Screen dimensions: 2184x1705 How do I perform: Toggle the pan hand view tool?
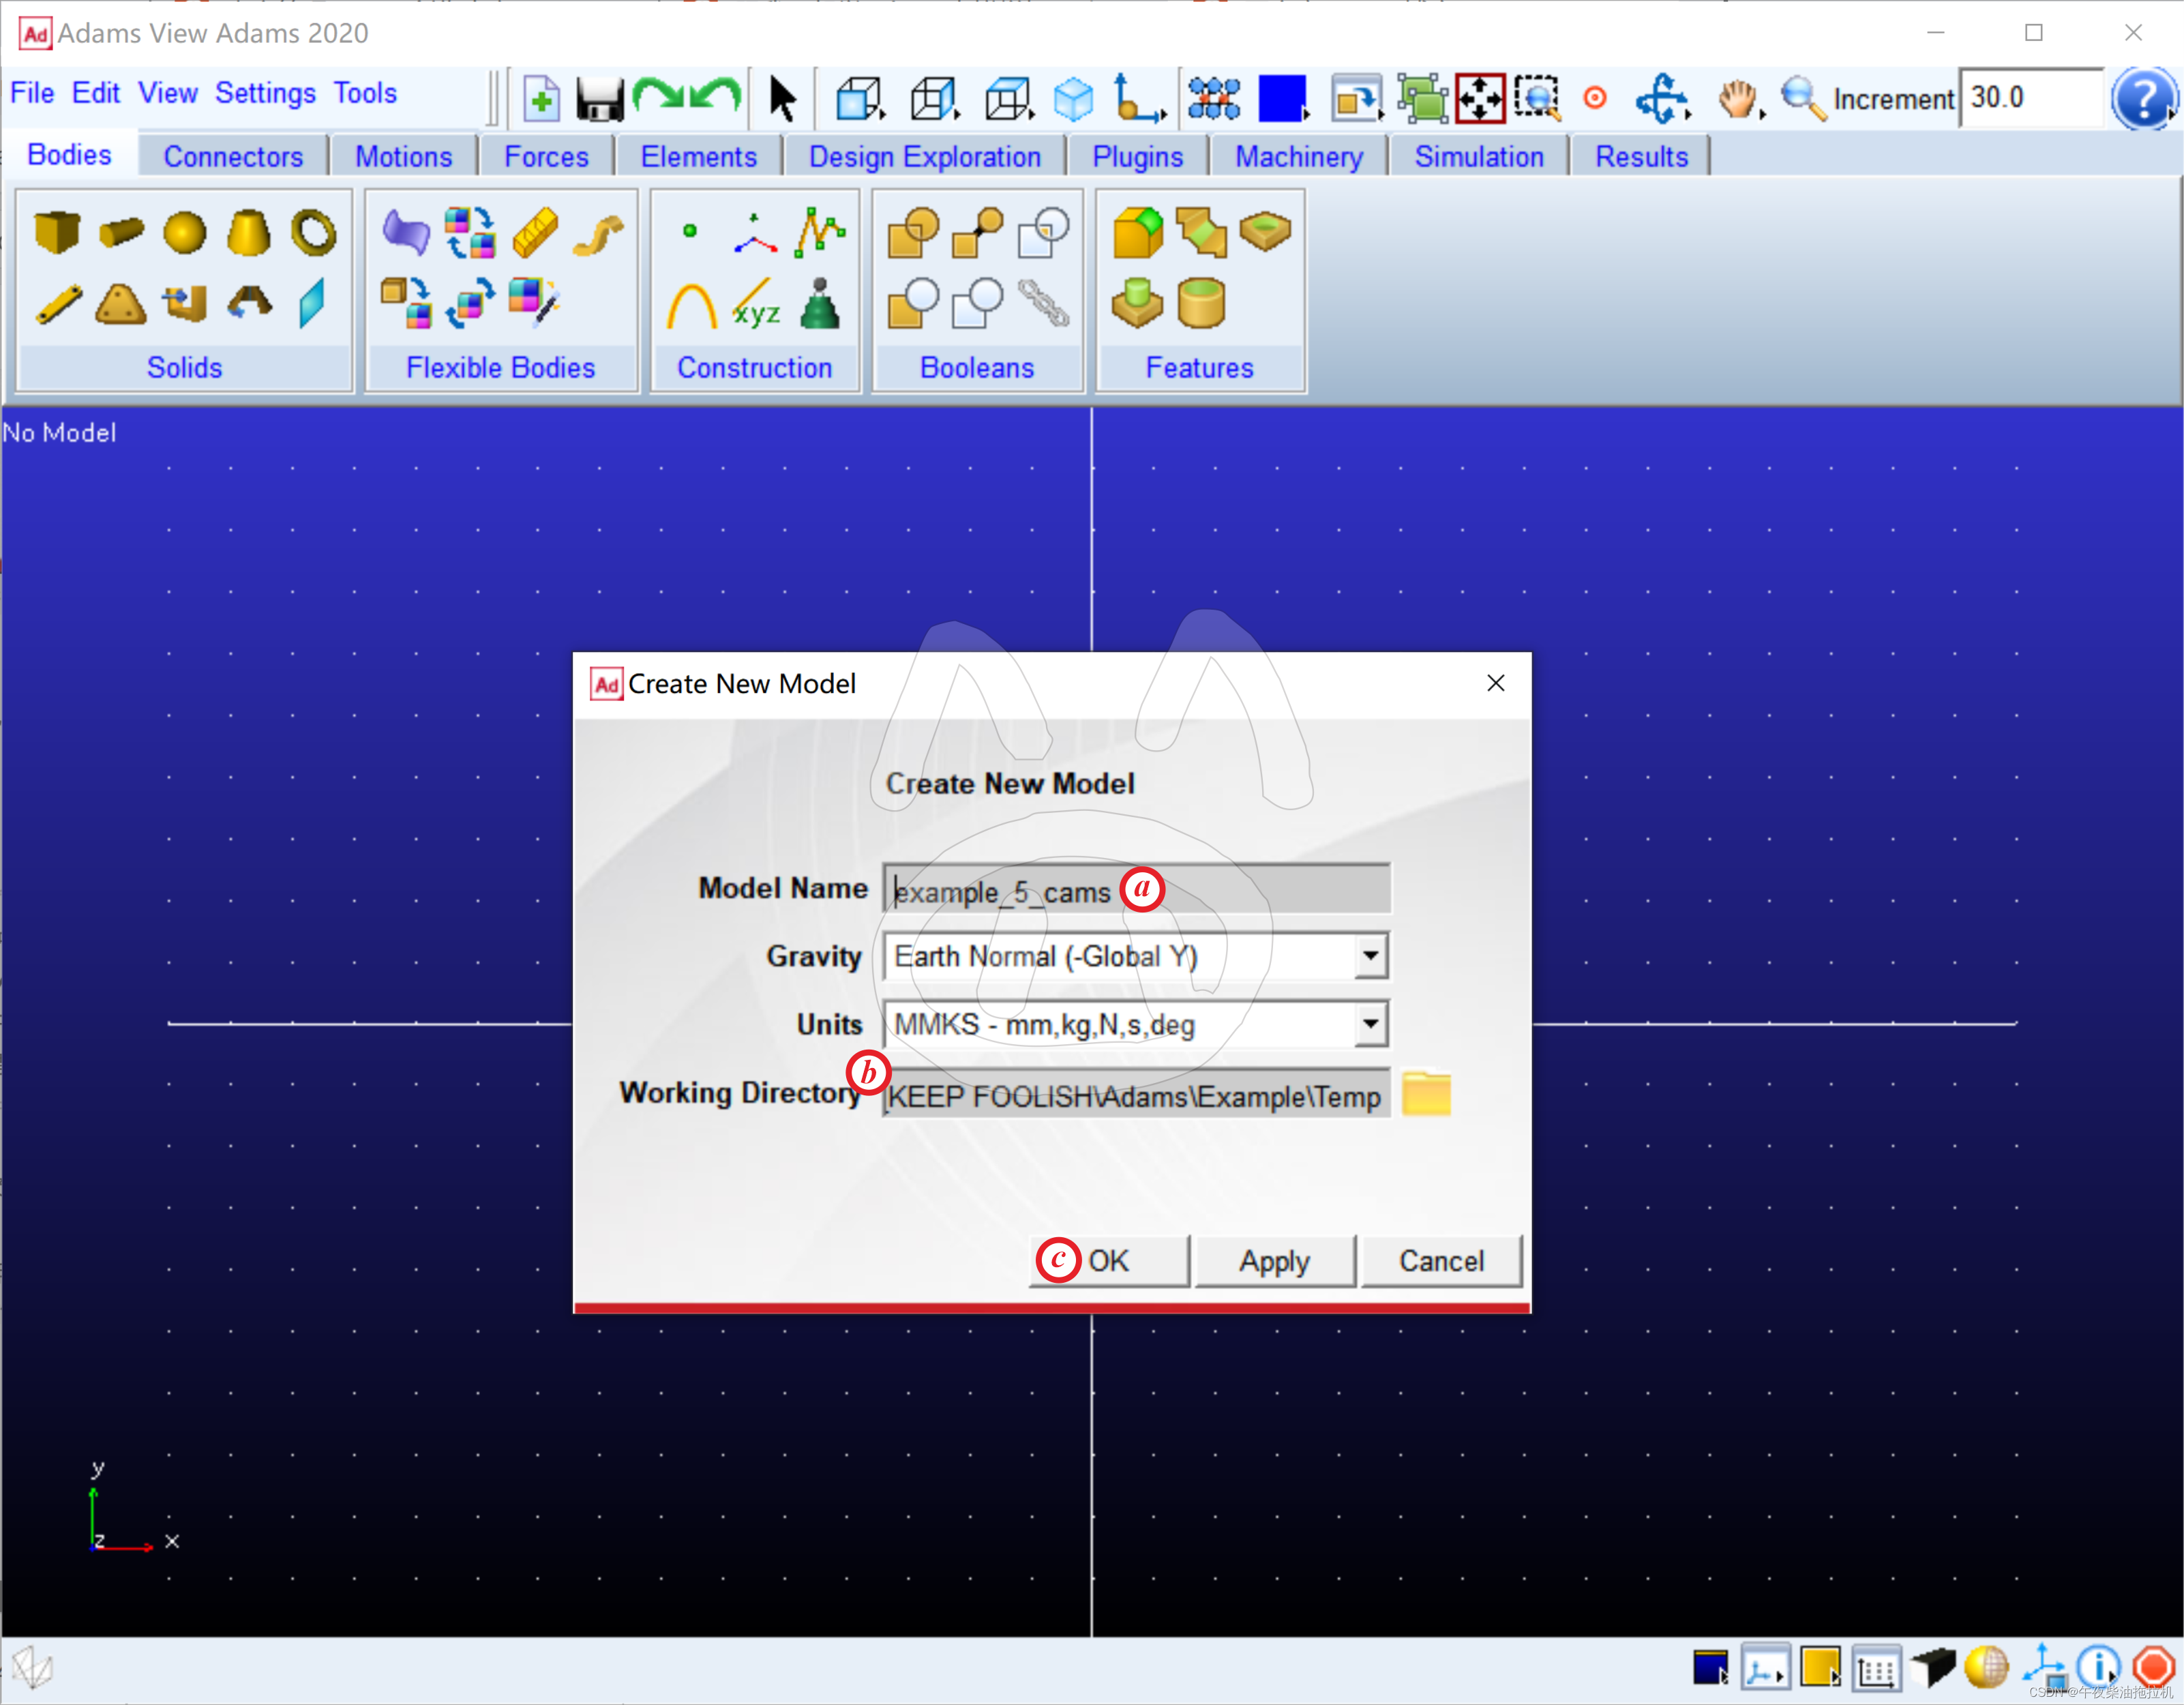click(x=1738, y=99)
